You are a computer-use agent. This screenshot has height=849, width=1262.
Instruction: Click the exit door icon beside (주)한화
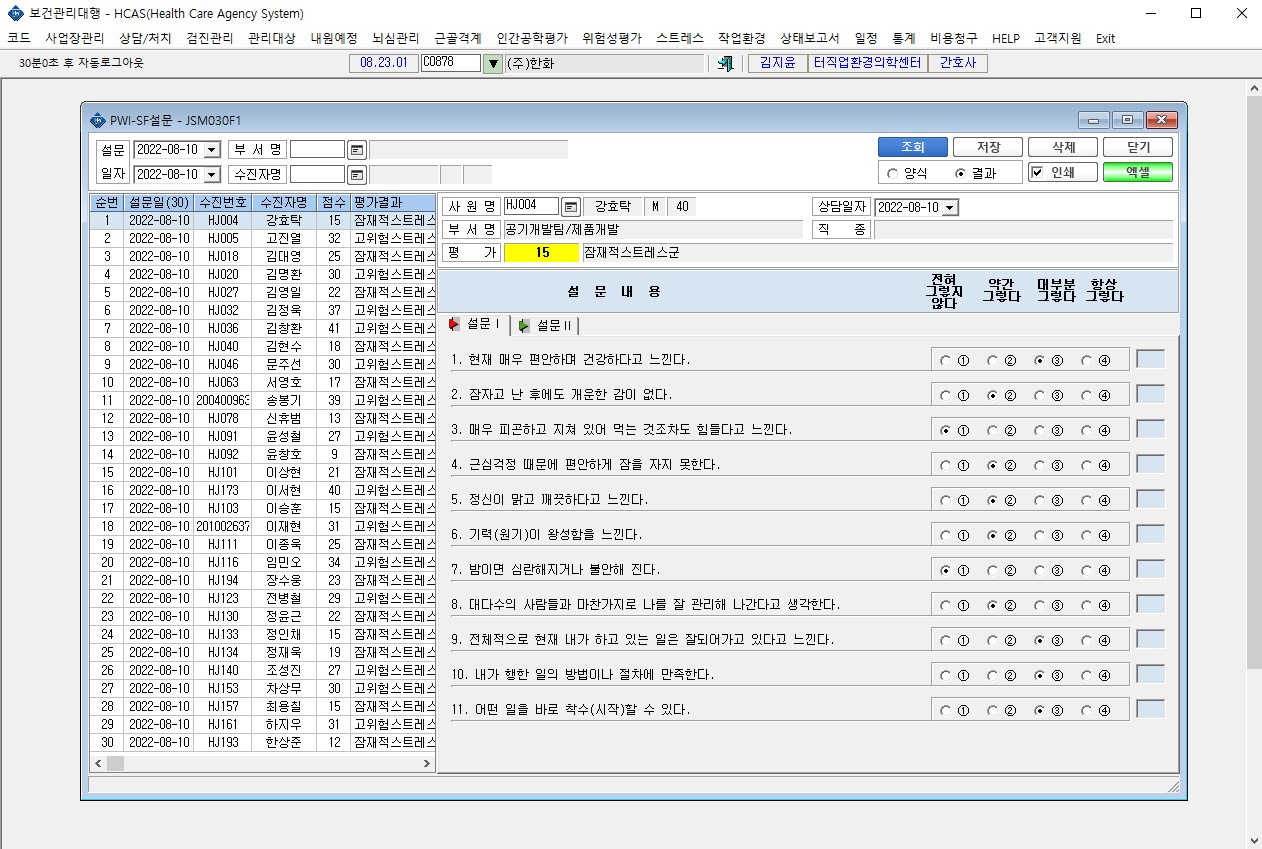pos(726,63)
